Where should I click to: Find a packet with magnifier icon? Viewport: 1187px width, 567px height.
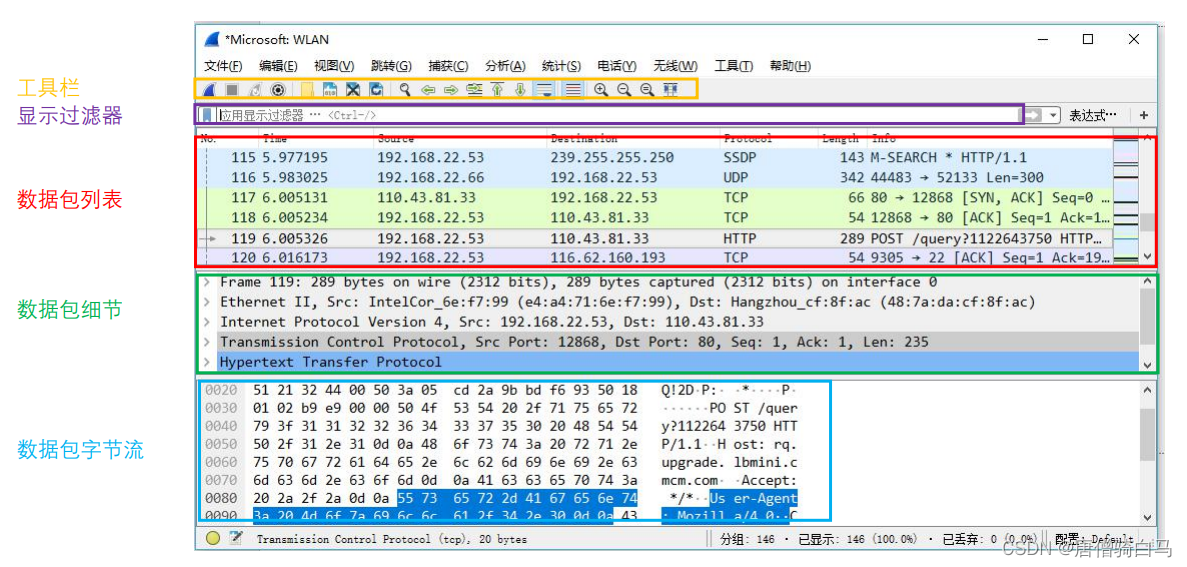click(x=405, y=89)
